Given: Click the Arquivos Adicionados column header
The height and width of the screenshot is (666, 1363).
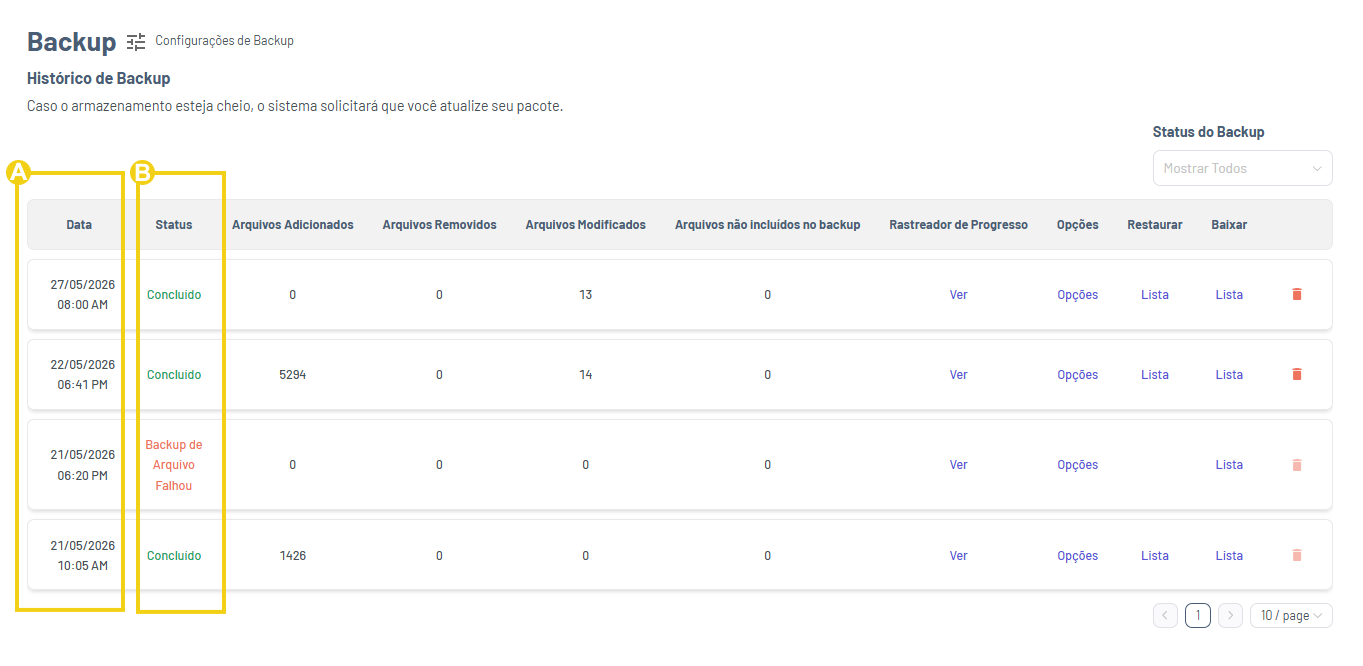Looking at the screenshot, I should (x=293, y=225).
